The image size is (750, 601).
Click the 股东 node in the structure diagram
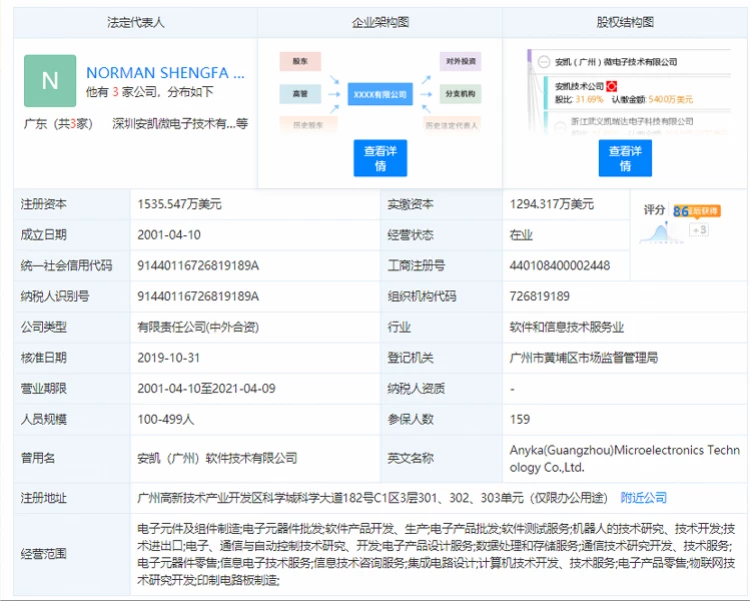point(299,62)
